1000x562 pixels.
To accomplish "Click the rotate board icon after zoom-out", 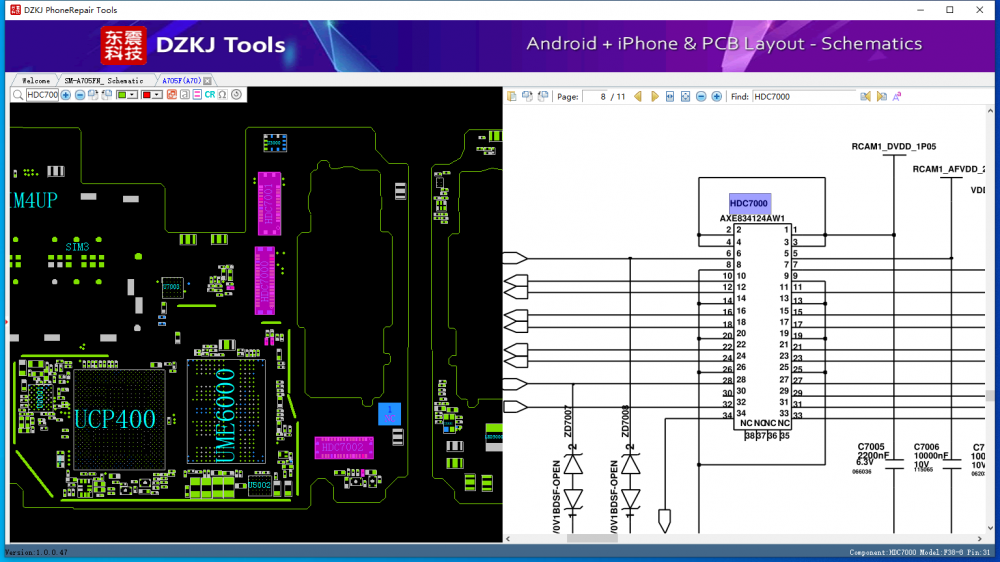I will click(x=93, y=95).
